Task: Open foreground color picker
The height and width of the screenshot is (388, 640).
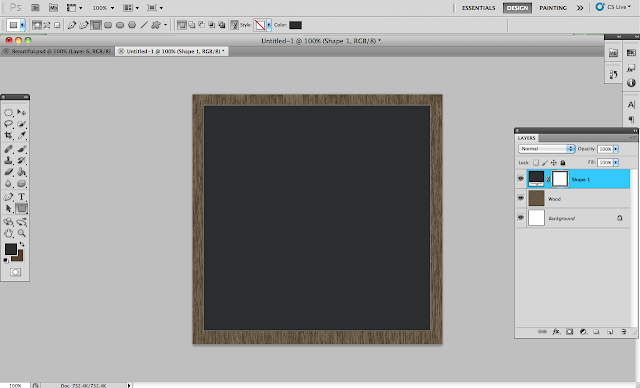Action: (11, 249)
